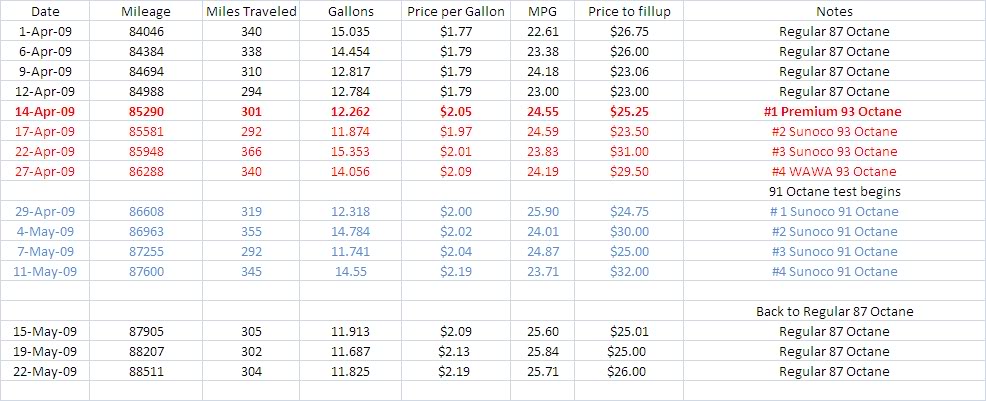Select the Back to Regular 87 Octane cell
This screenshot has width=986, height=401.
834,311
